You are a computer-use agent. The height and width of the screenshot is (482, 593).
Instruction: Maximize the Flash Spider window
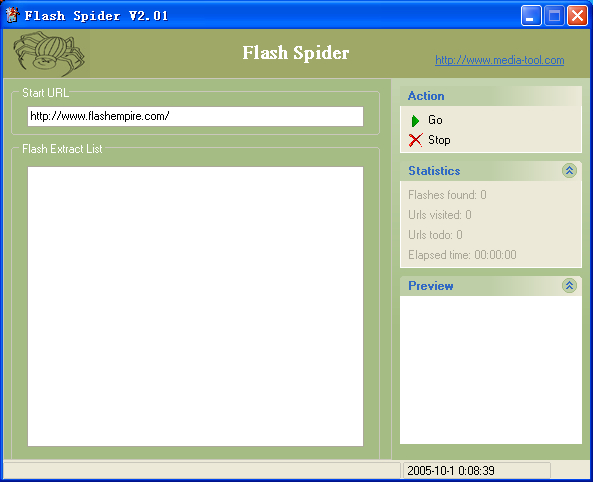tap(554, 16)
